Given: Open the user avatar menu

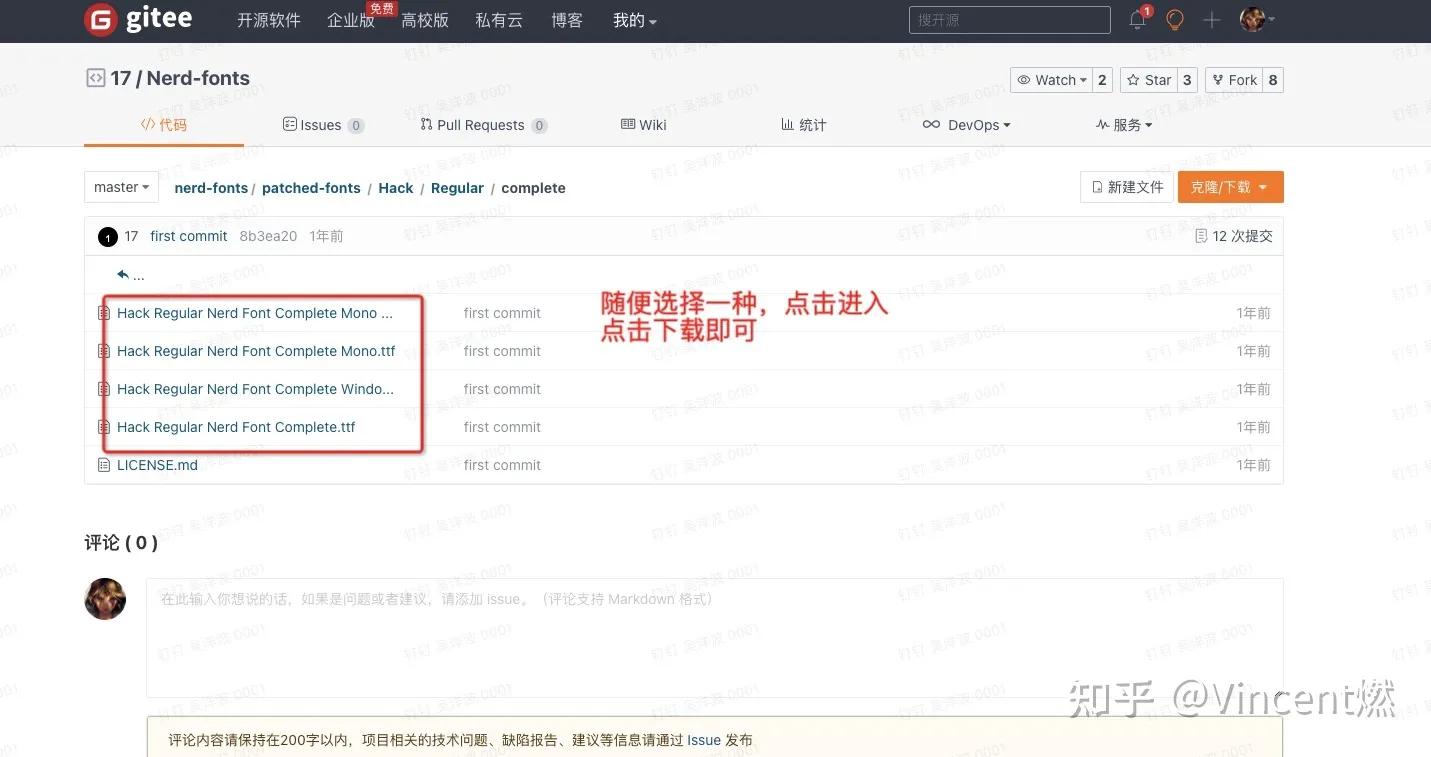Looking at the screenshot, I should click(x=1257, y=20).
